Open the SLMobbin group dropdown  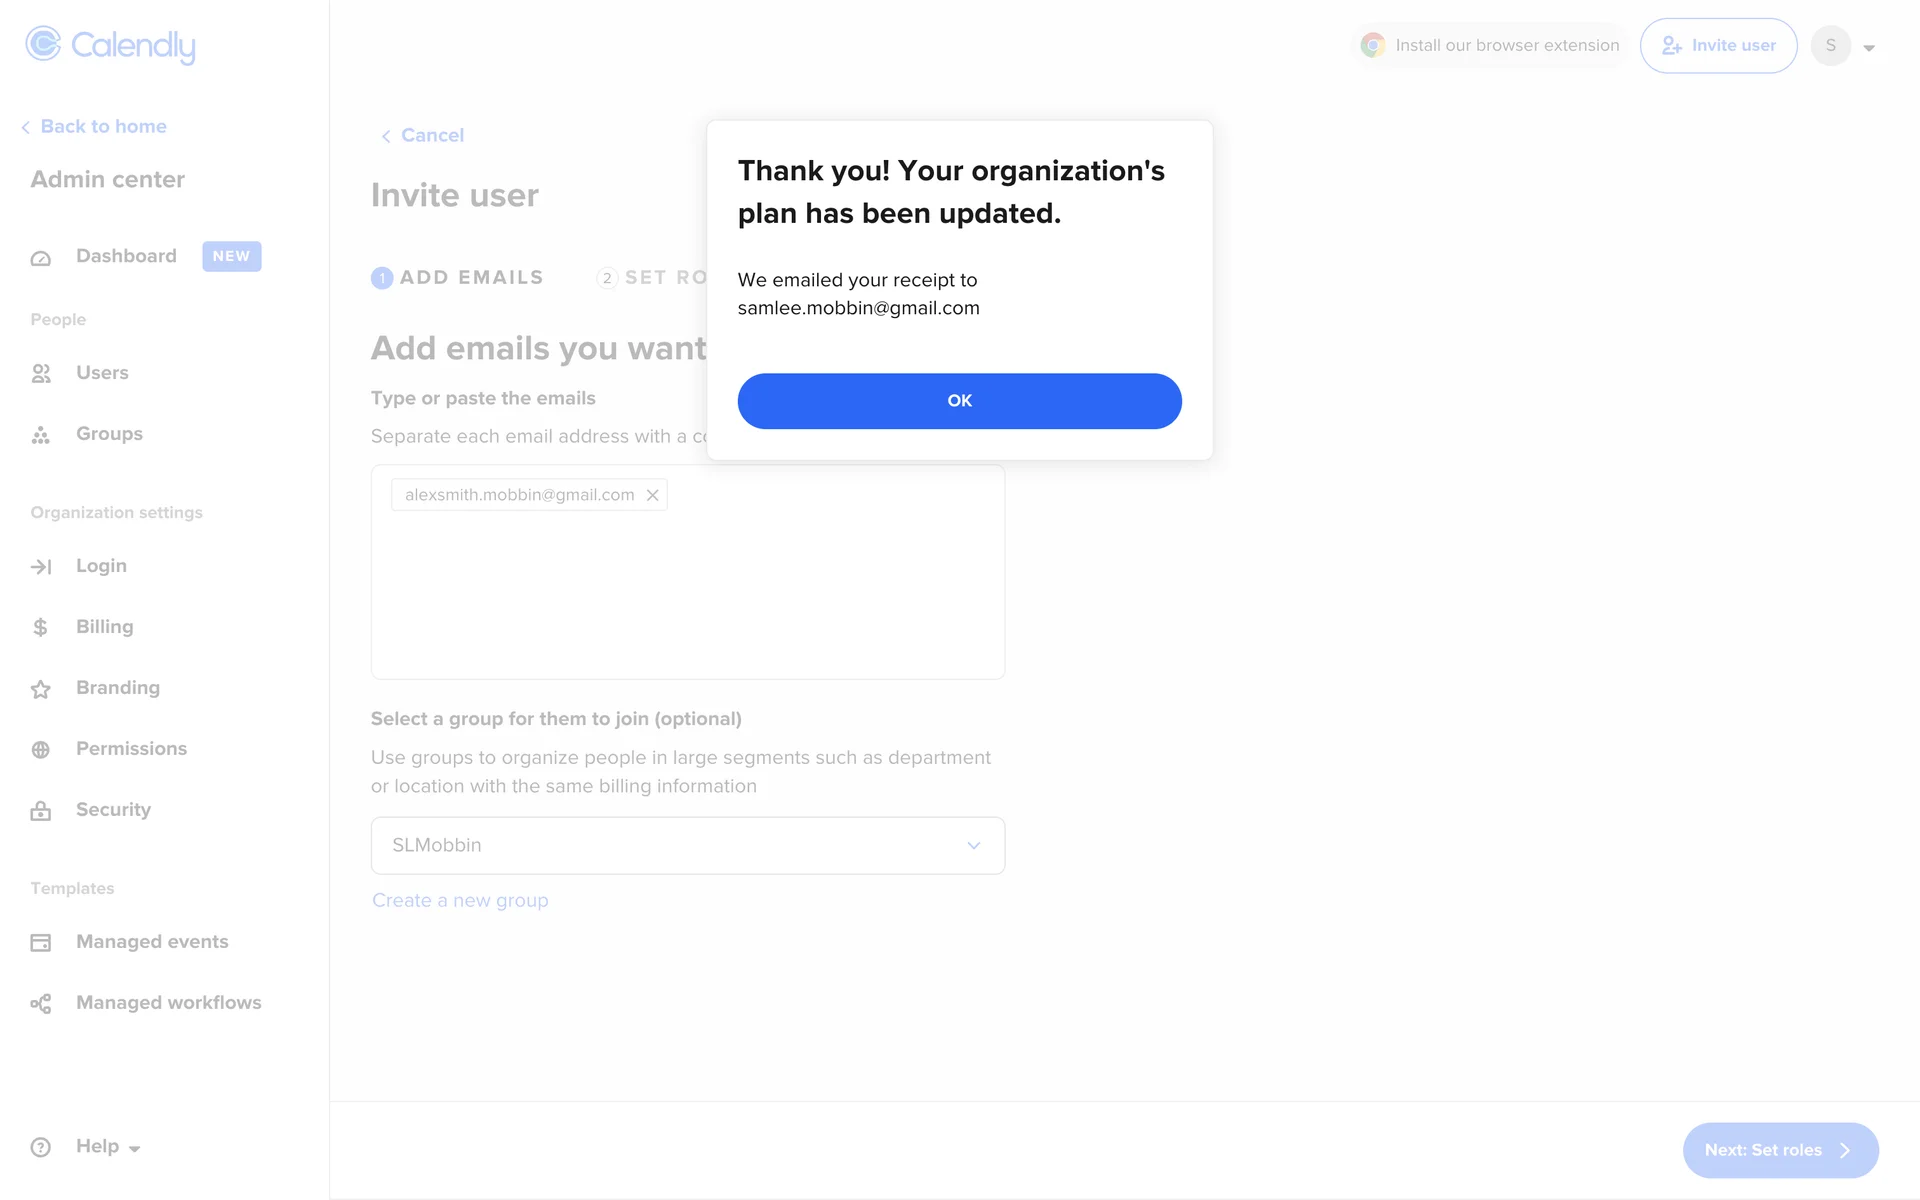[687, 846]
